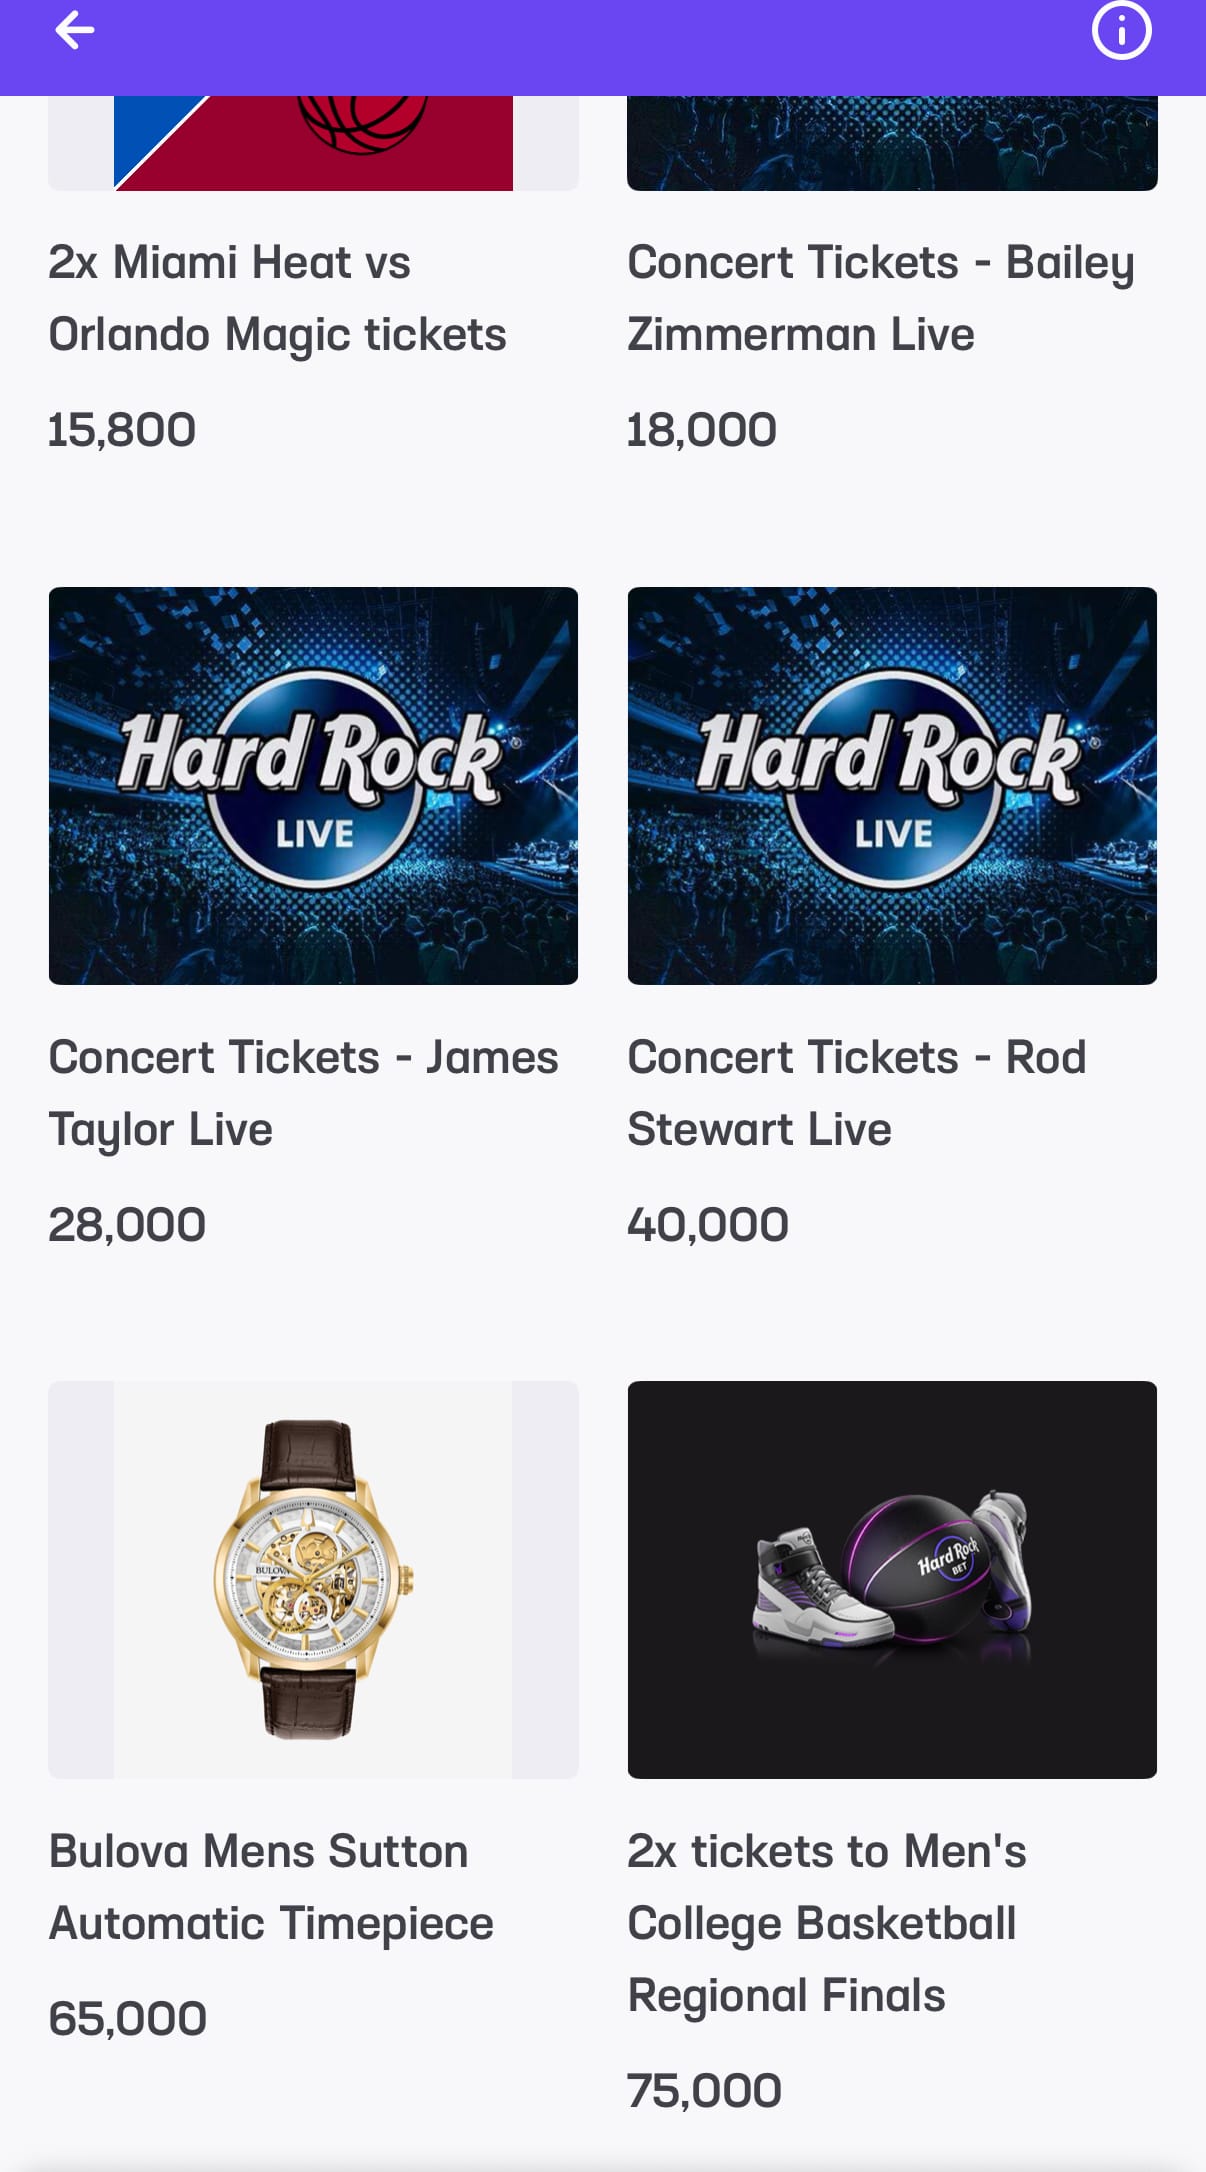Open Miami Heat vs Orlando Magic tickets title
The height and width of the screenshot is (2172, 1206).
(277, 298)
